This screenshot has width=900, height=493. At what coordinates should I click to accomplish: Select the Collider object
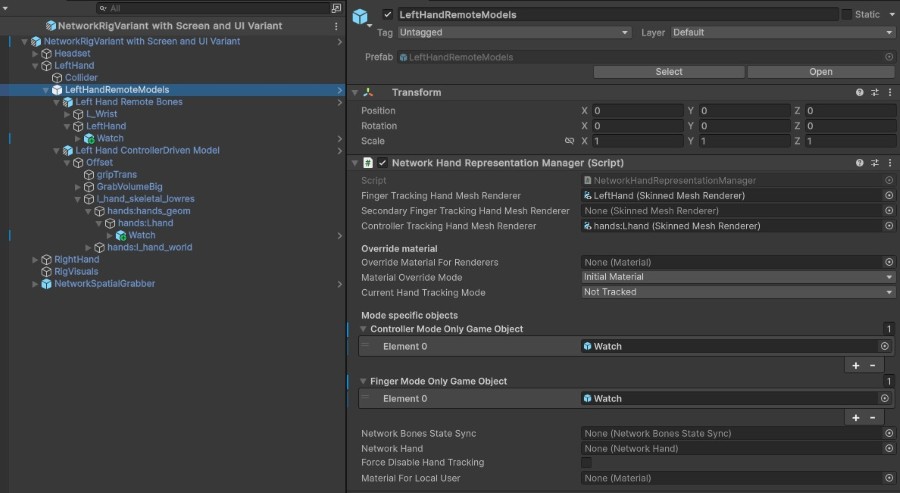(x=81, y=77)
